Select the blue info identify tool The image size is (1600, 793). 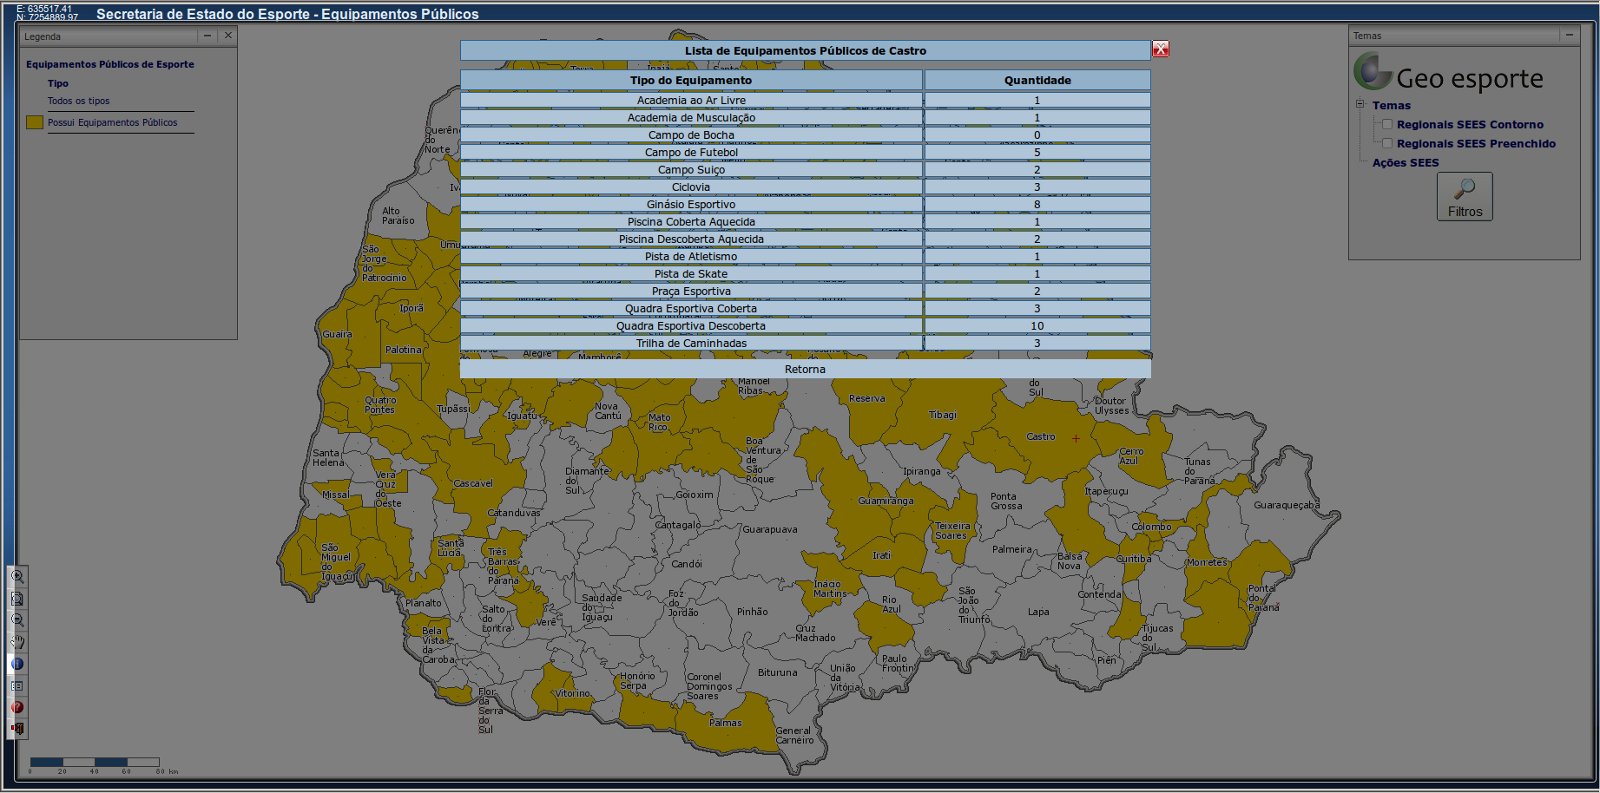(17, 664)
